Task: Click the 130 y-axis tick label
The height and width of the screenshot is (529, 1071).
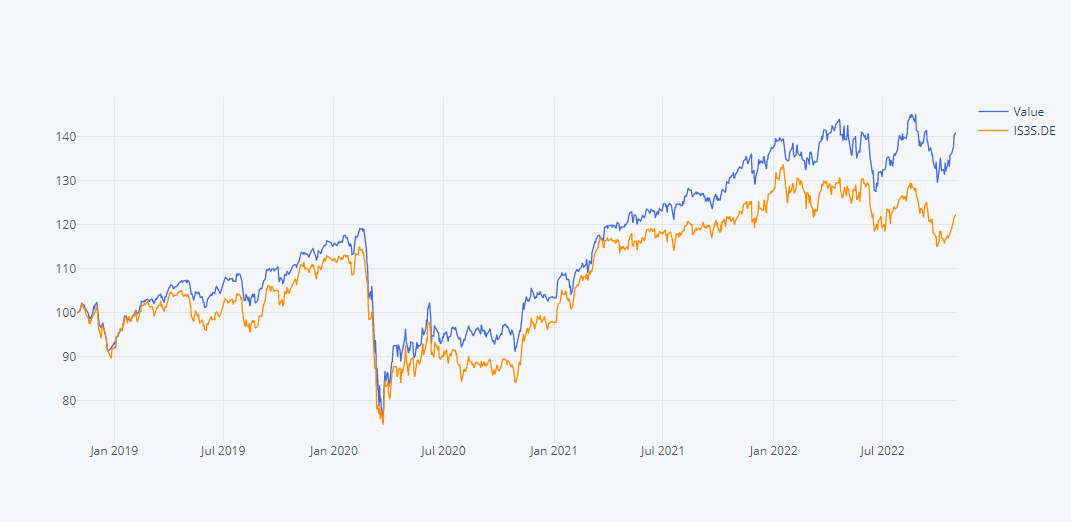Action: [x=67, y=180]
